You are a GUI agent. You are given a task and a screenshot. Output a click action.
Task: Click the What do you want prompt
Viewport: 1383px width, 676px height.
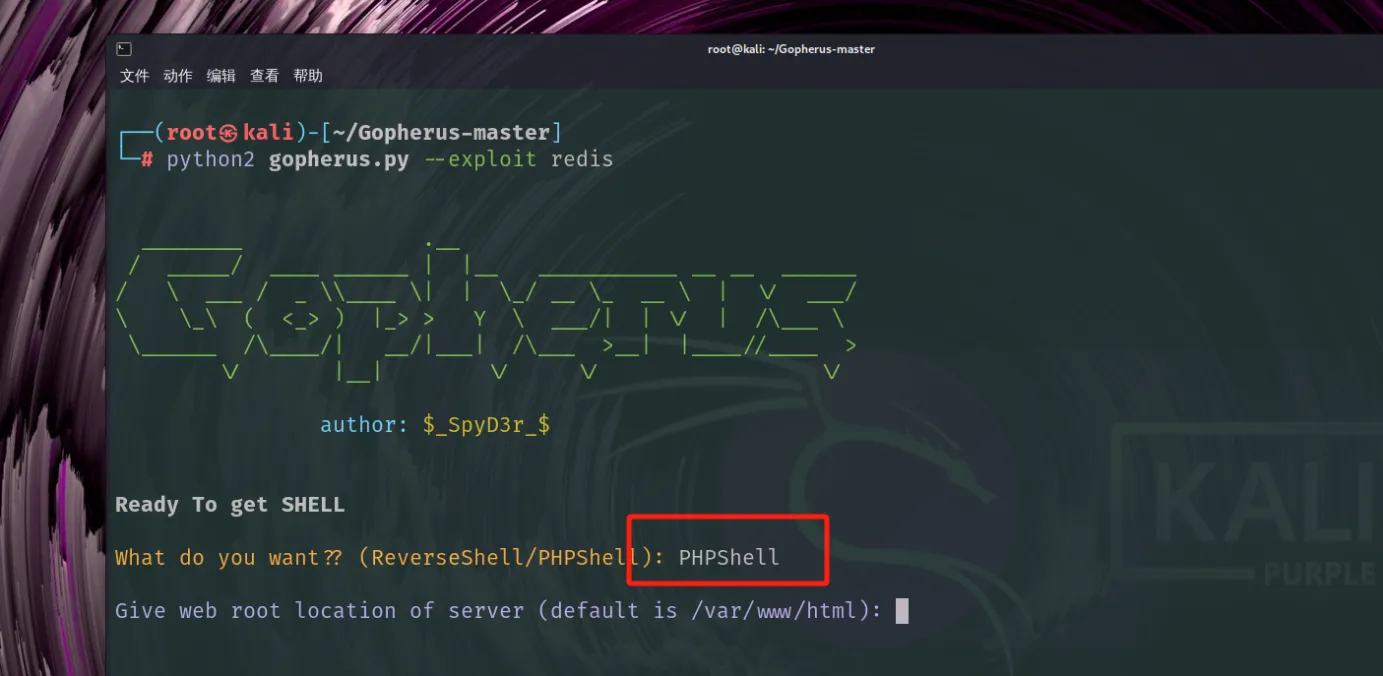390,558
